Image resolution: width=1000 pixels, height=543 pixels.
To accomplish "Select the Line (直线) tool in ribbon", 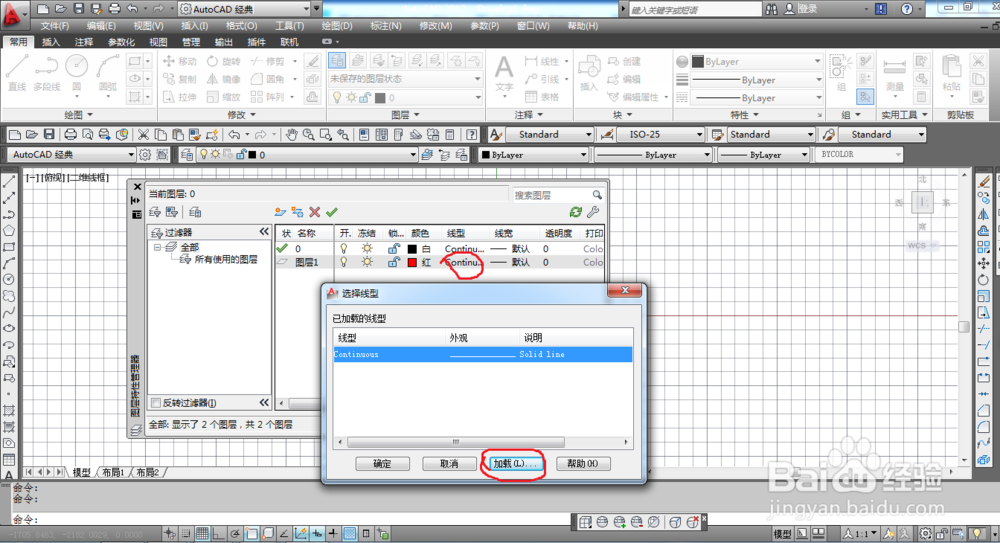I will point(17,72).
